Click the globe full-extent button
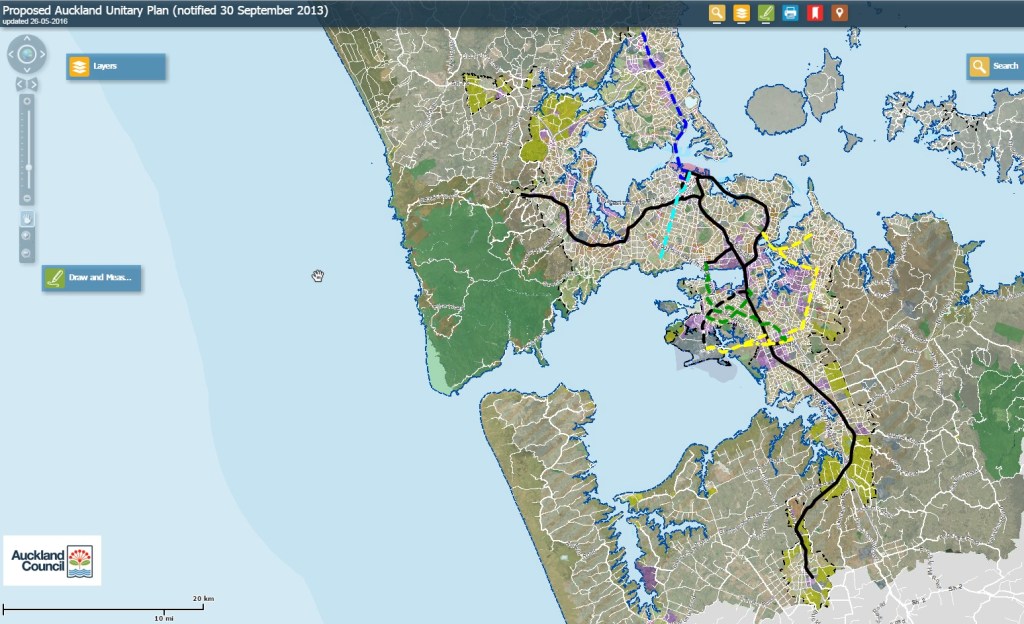 pyautogui.click(x=28, y=53)
